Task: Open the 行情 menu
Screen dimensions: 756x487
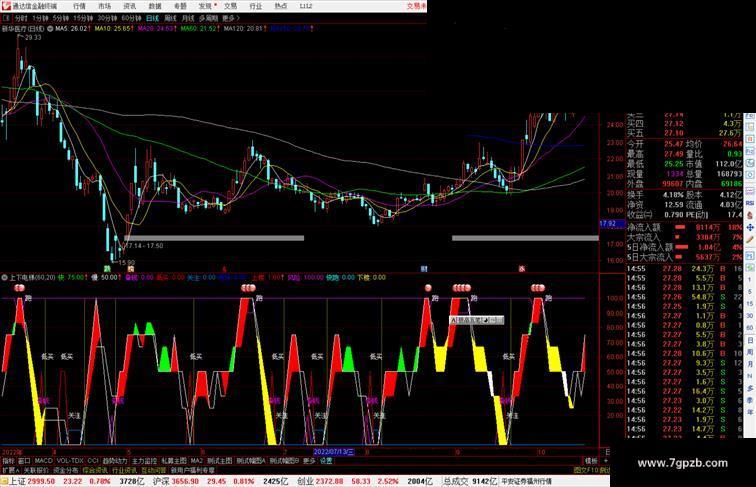Action: [79, 6]
